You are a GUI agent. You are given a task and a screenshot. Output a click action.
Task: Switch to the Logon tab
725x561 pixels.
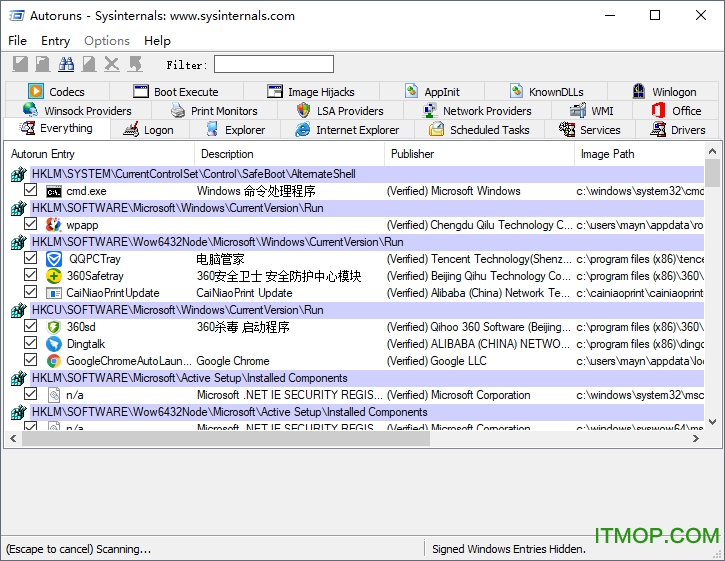[x=149, y=129]
